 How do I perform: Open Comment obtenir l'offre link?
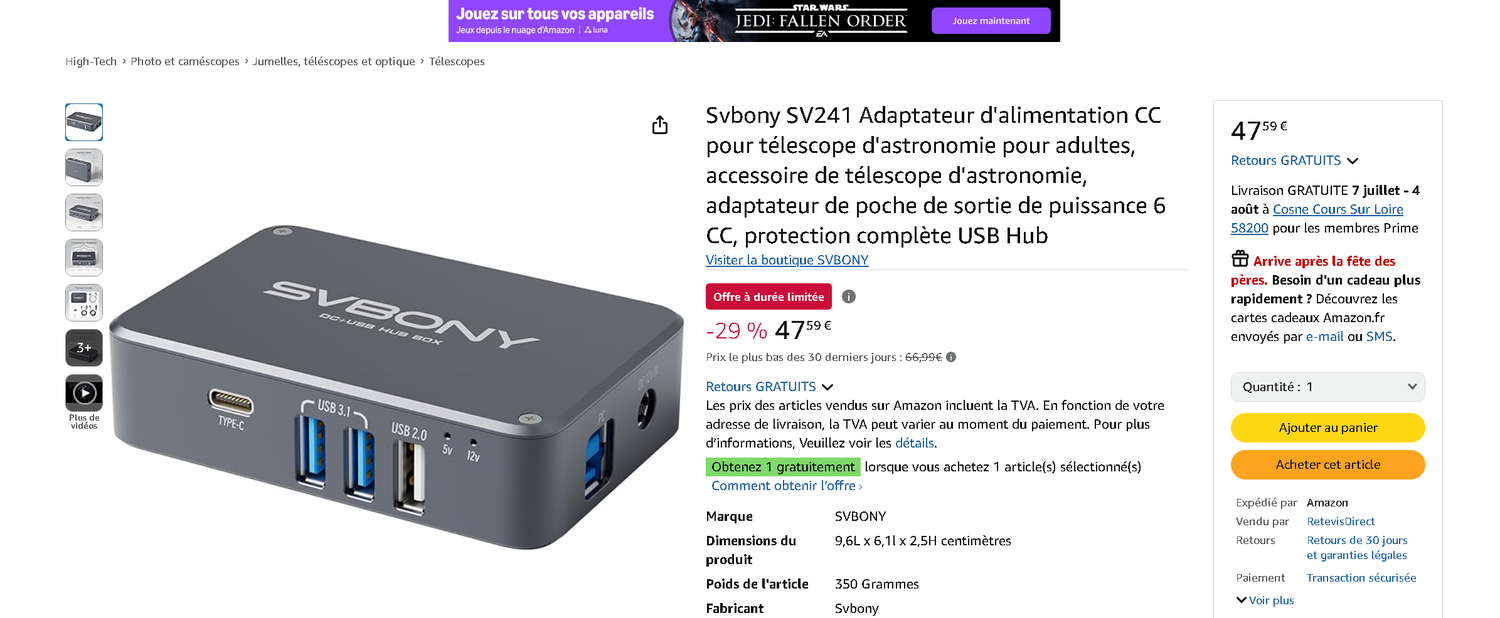787,486
